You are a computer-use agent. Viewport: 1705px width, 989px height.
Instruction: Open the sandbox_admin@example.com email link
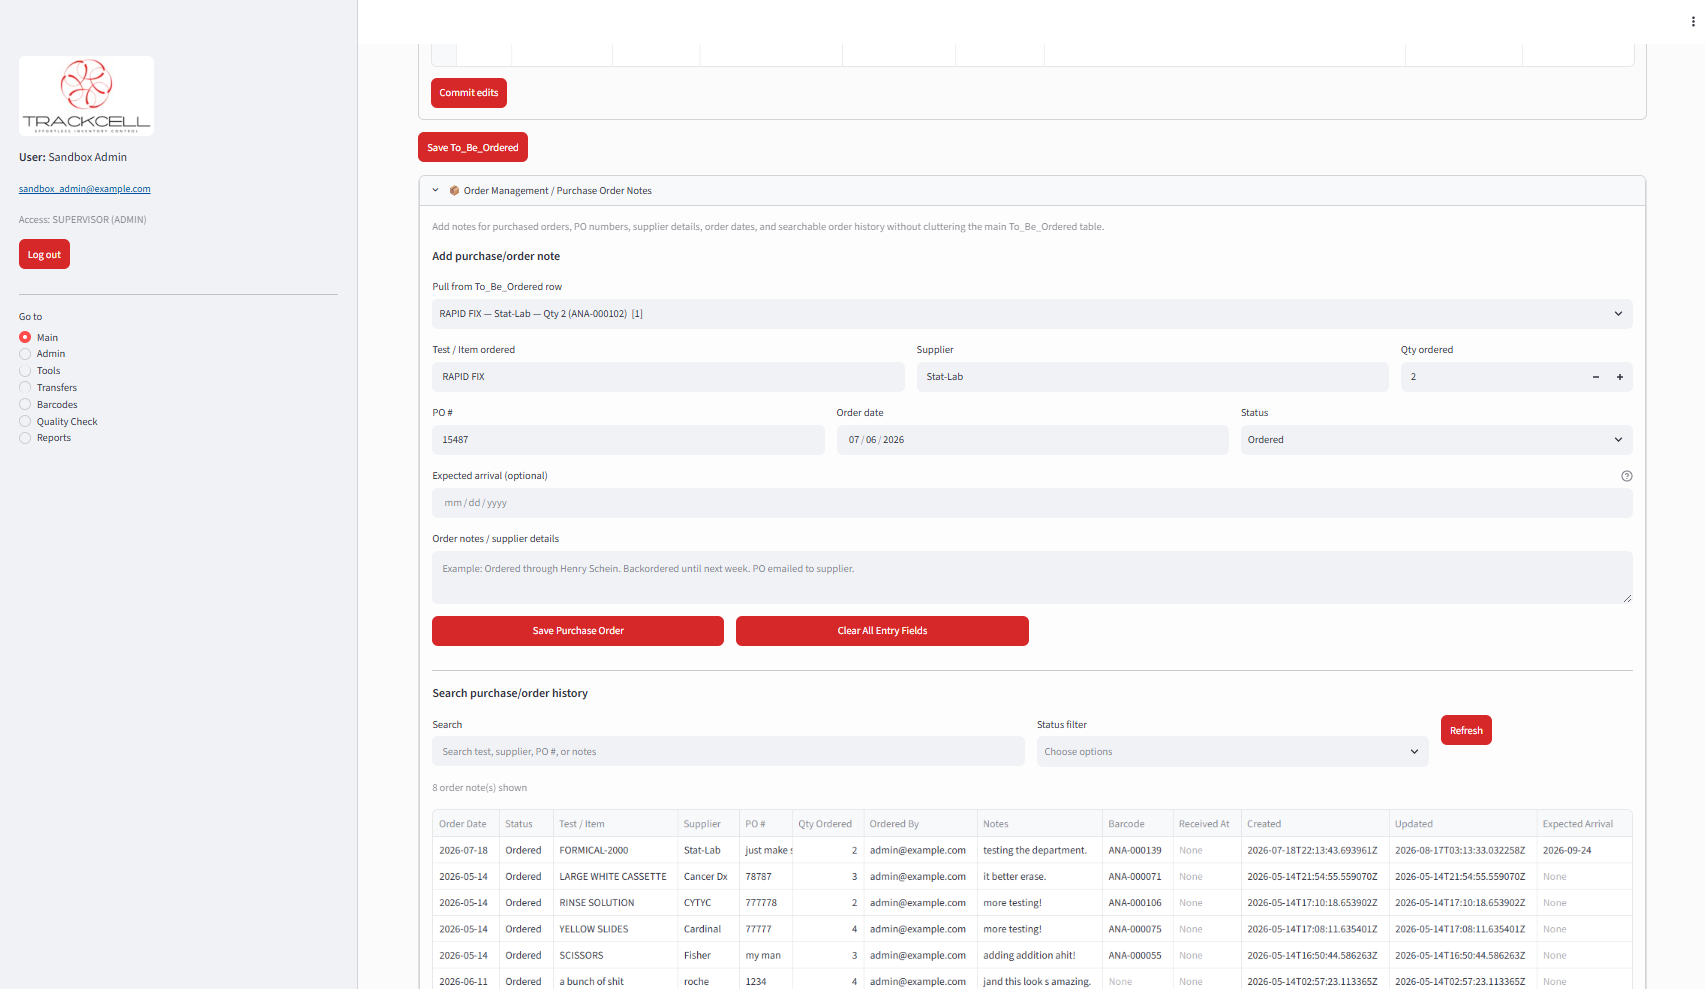coord(85,189)
